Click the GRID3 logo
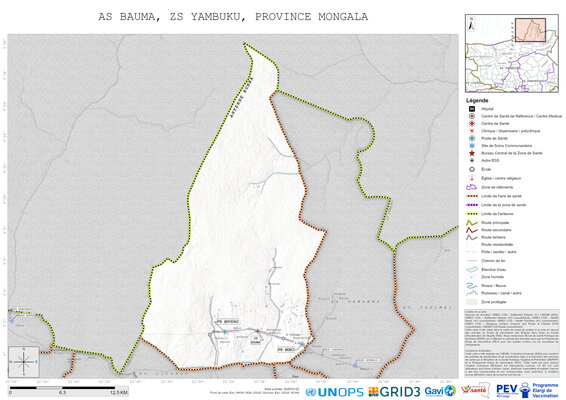 [394, 392]
